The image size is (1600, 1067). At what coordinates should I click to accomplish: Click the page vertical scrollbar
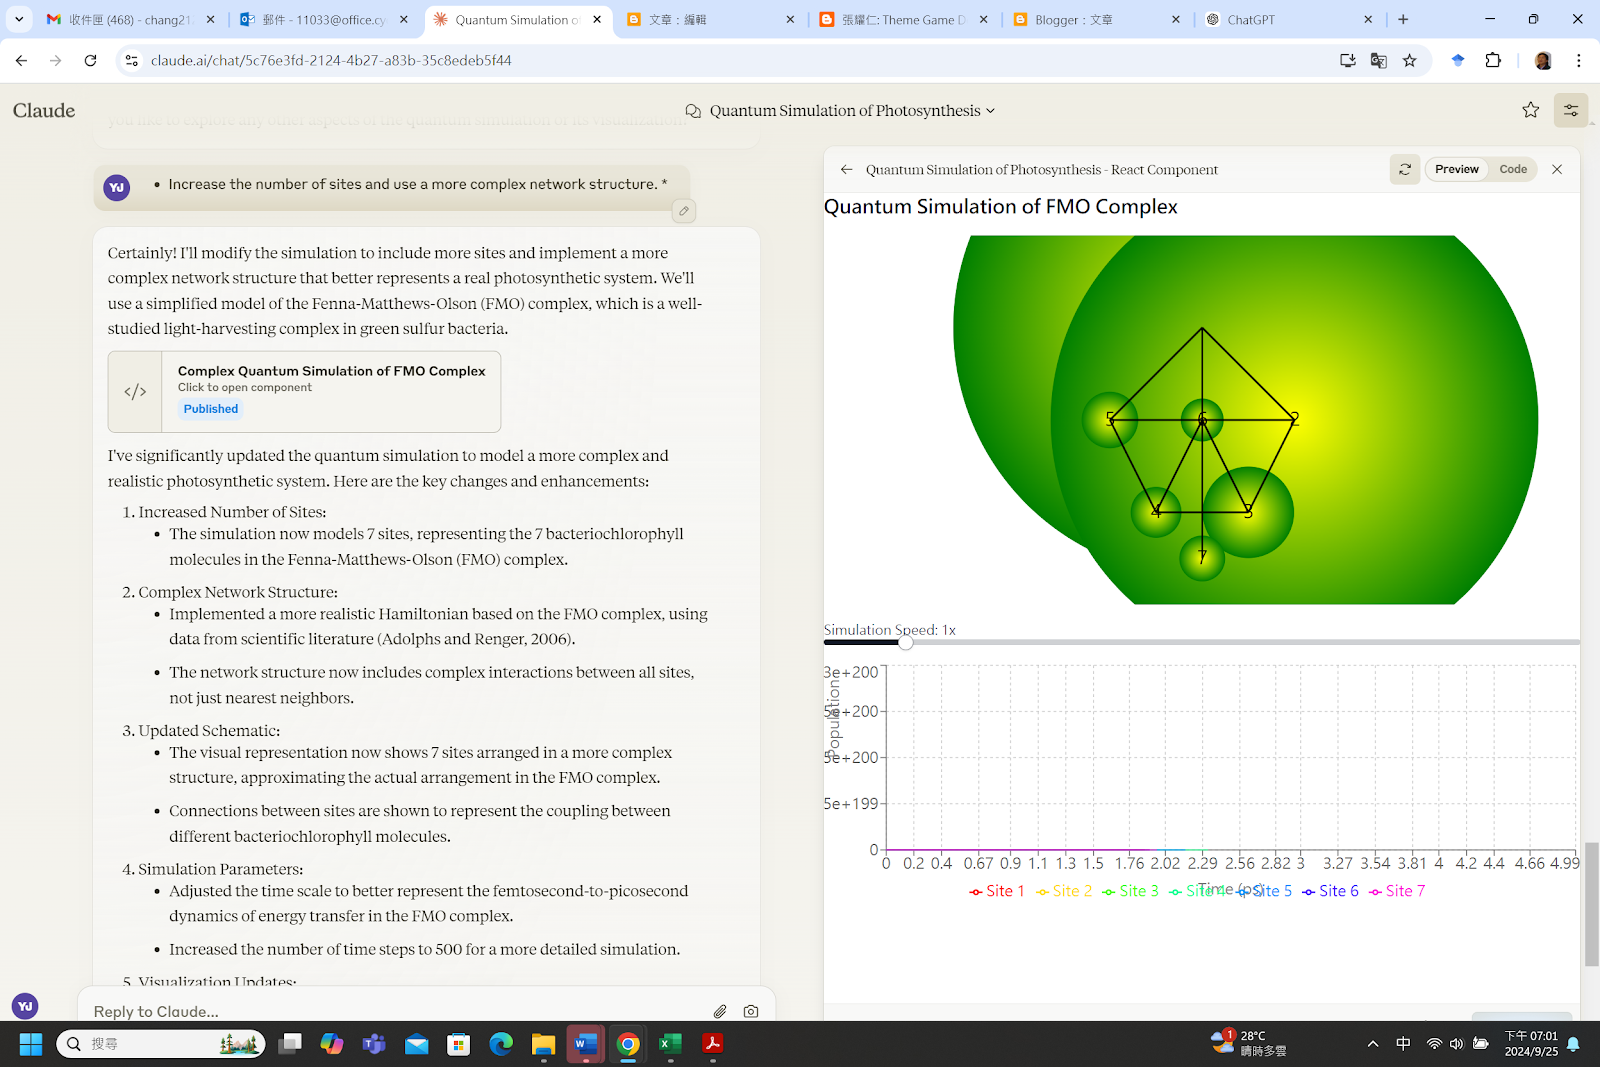click(x=1592, y=905)
